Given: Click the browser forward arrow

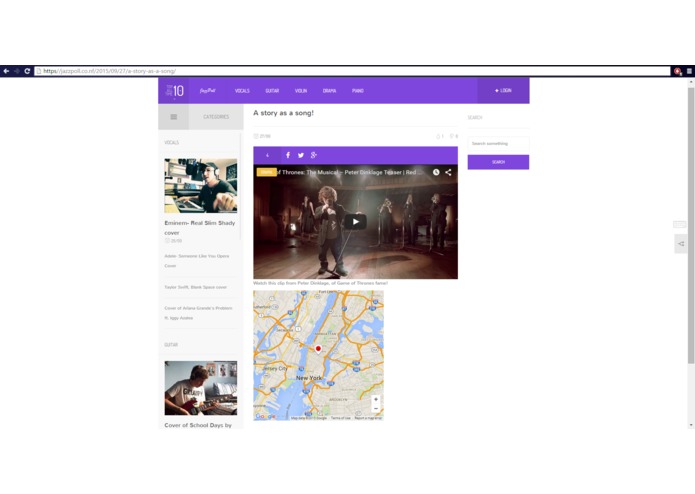Looking at the screenshot, I should point(17,71).
